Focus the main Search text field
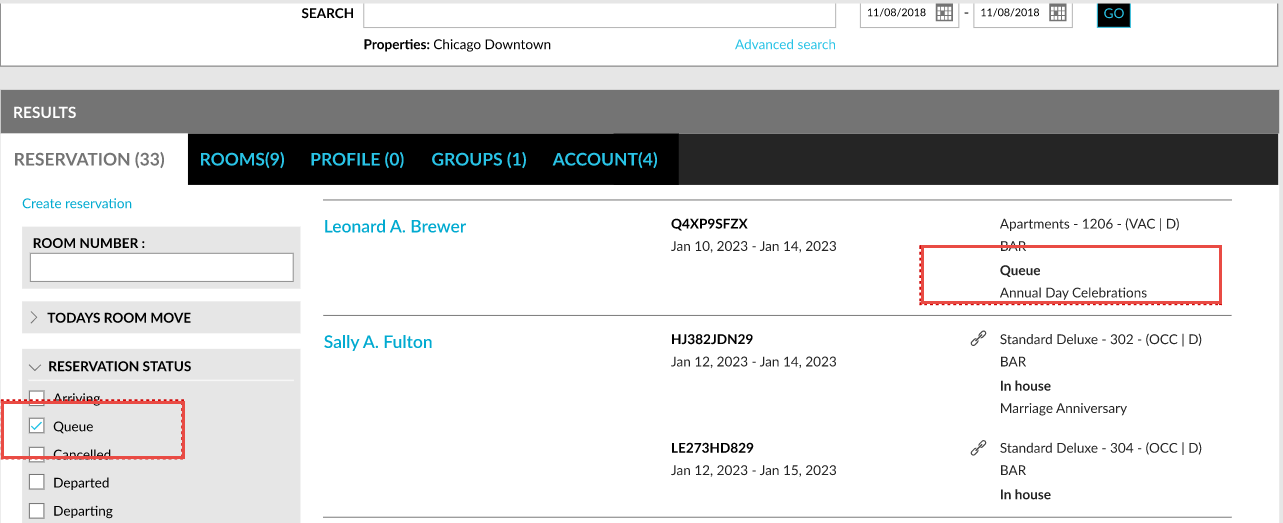 point(600,13)
